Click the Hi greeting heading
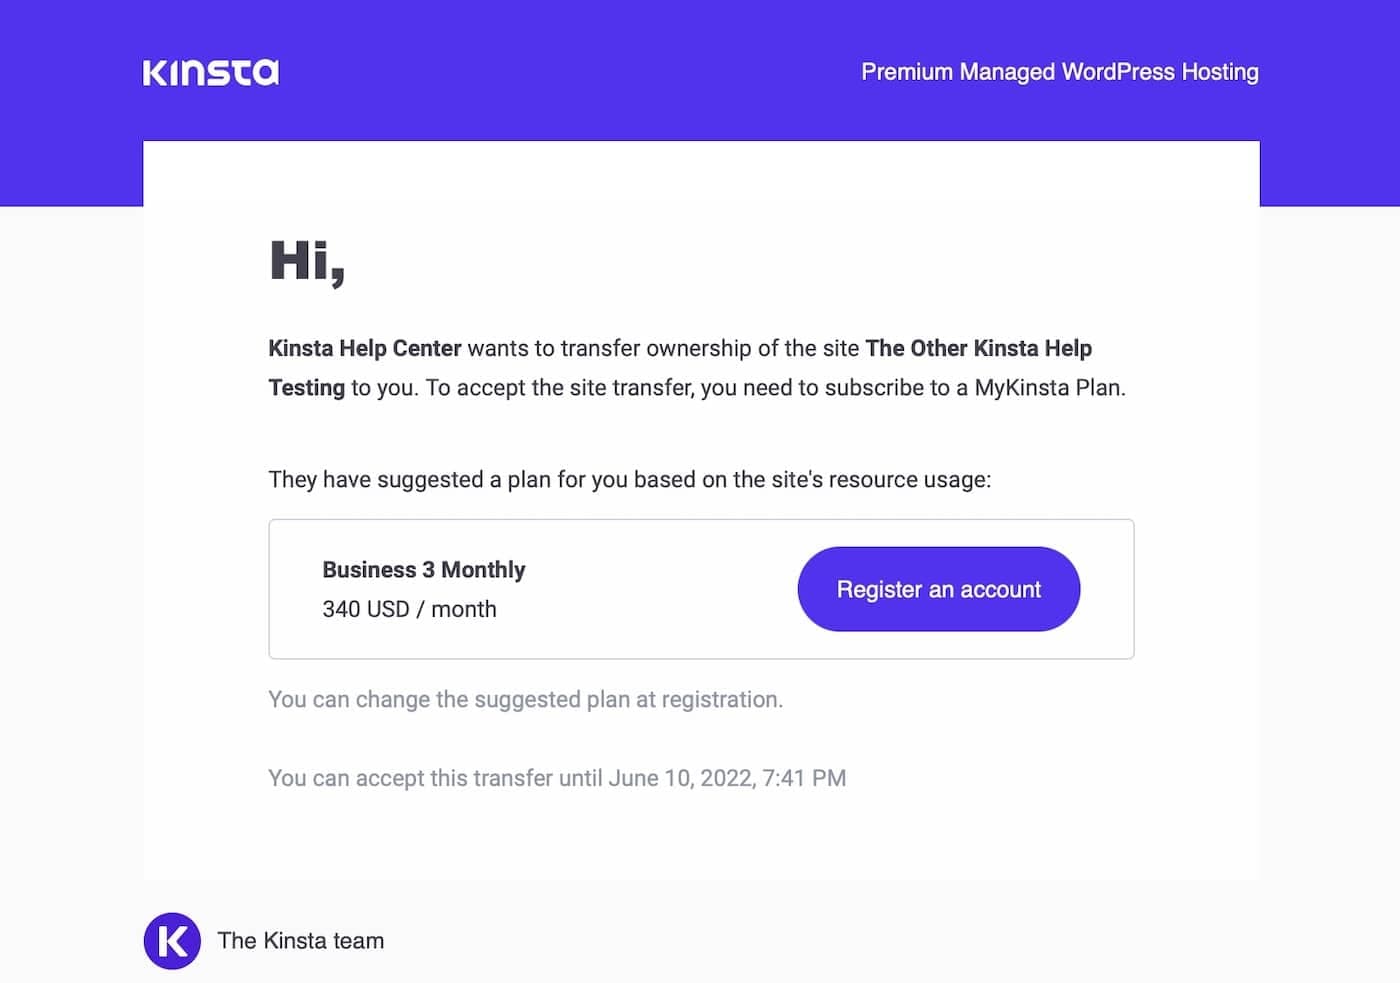This screenshot has width=1400, height=983. [x=306, y=263]
